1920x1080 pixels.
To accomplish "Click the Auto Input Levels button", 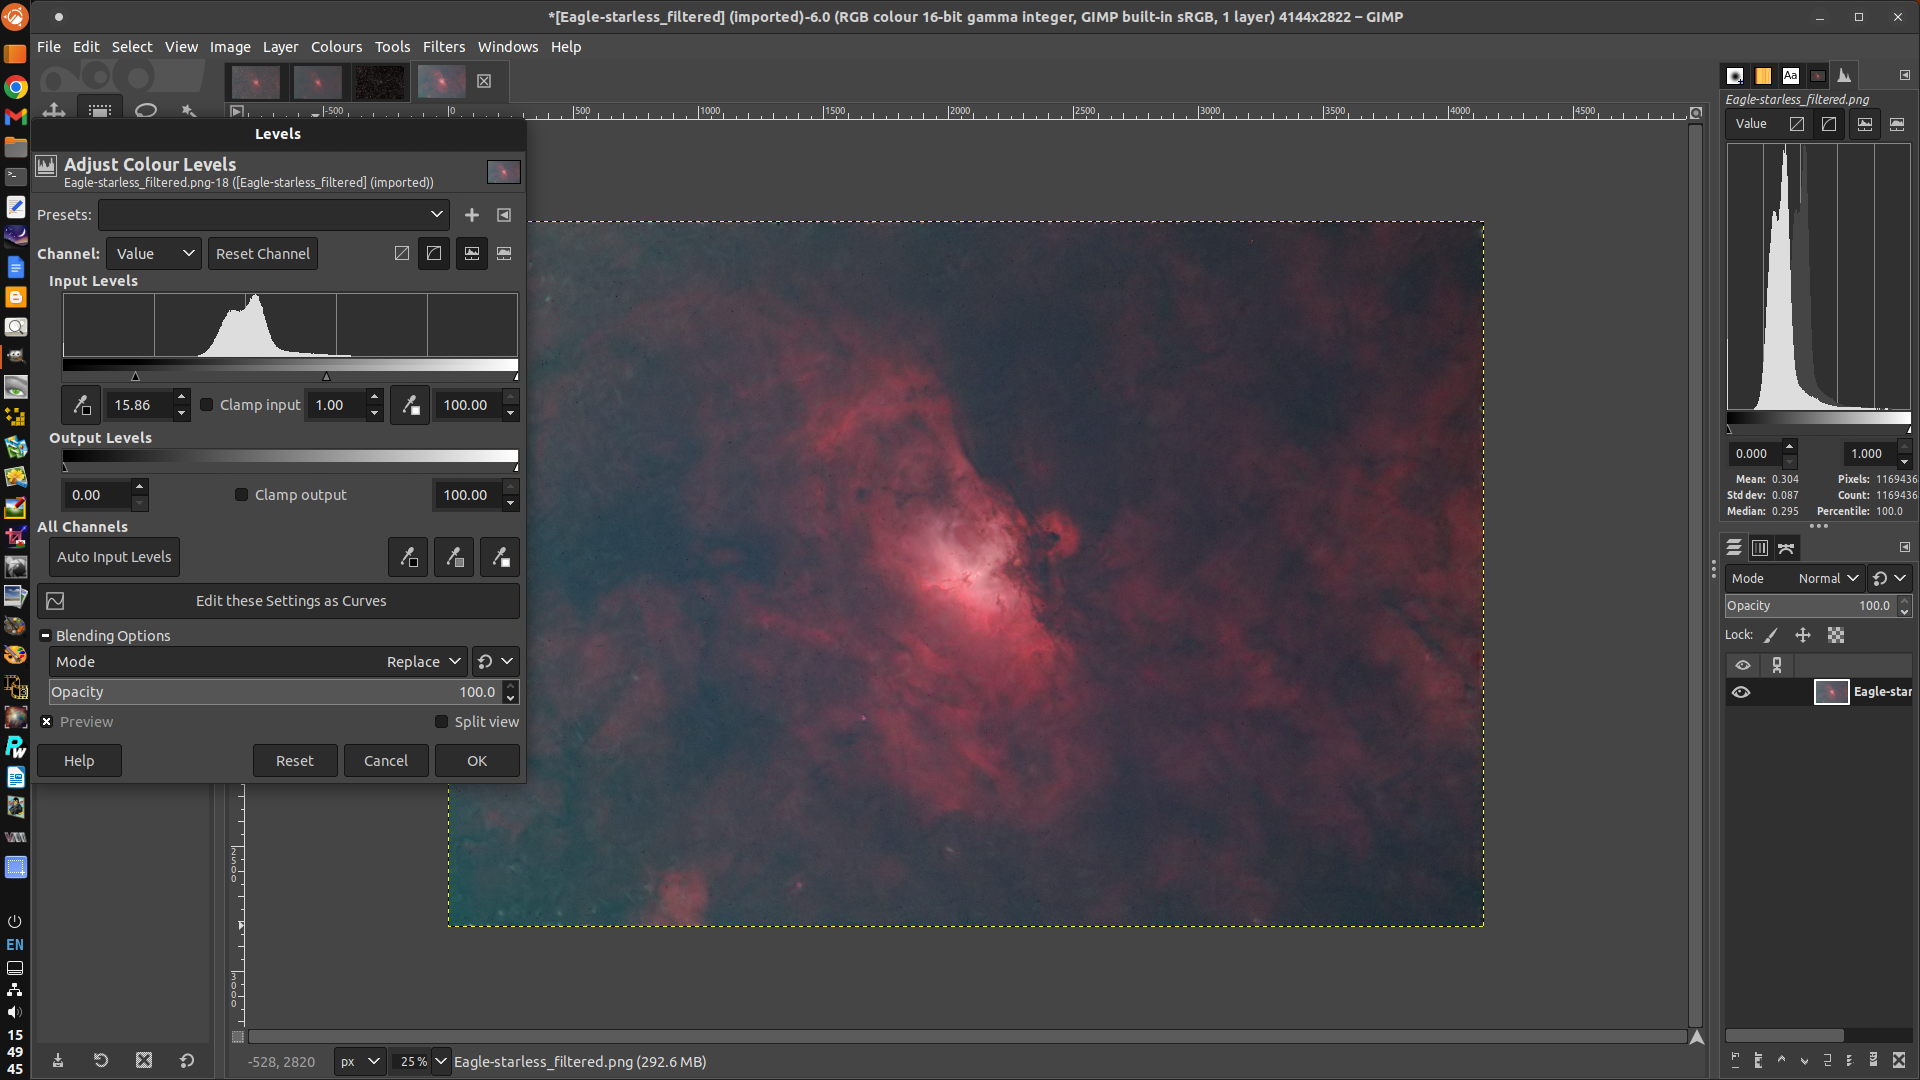I will click(114, 557).
